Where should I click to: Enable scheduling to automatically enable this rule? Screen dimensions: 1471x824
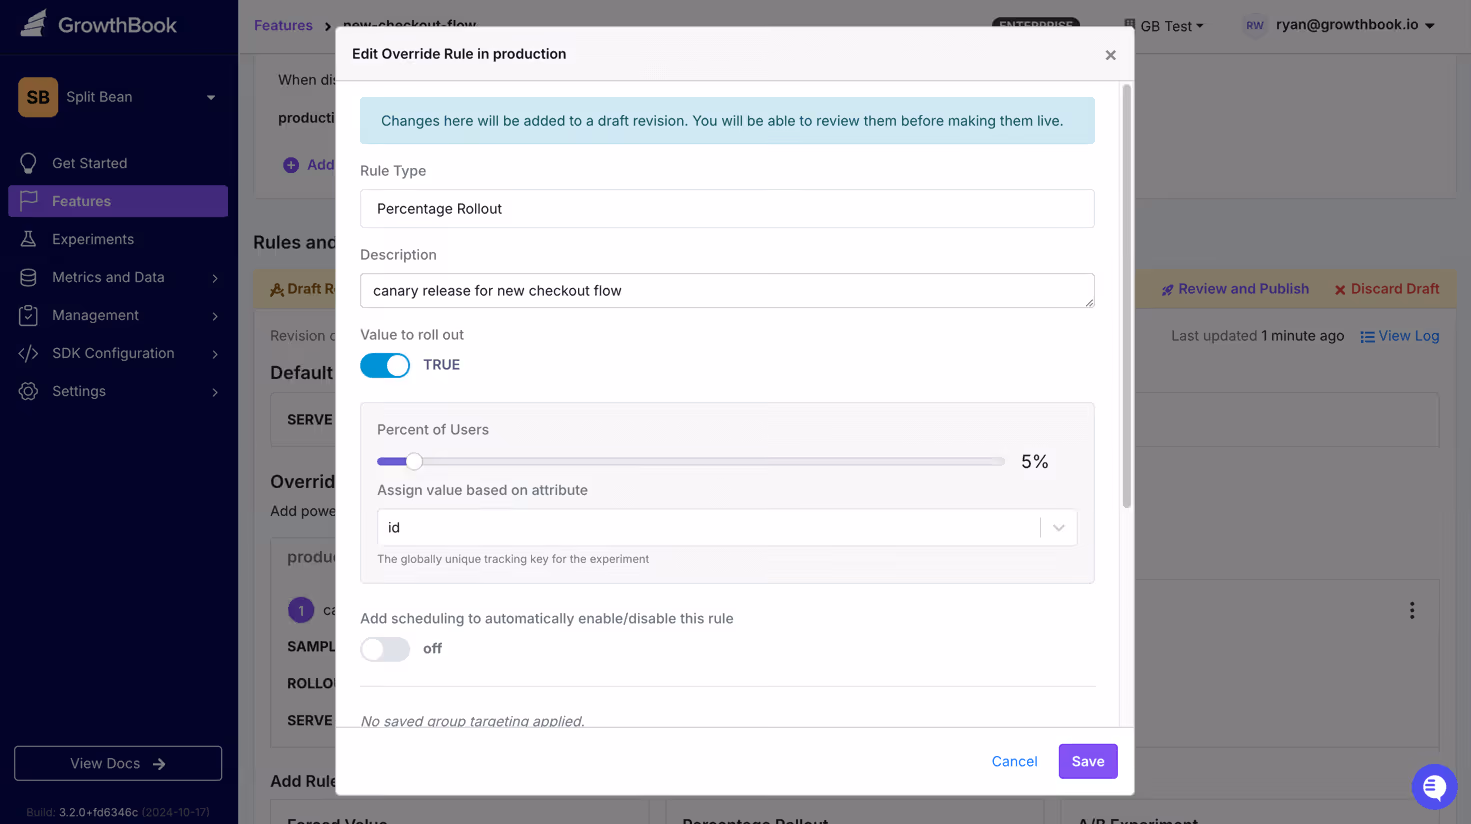pos(384,649)
